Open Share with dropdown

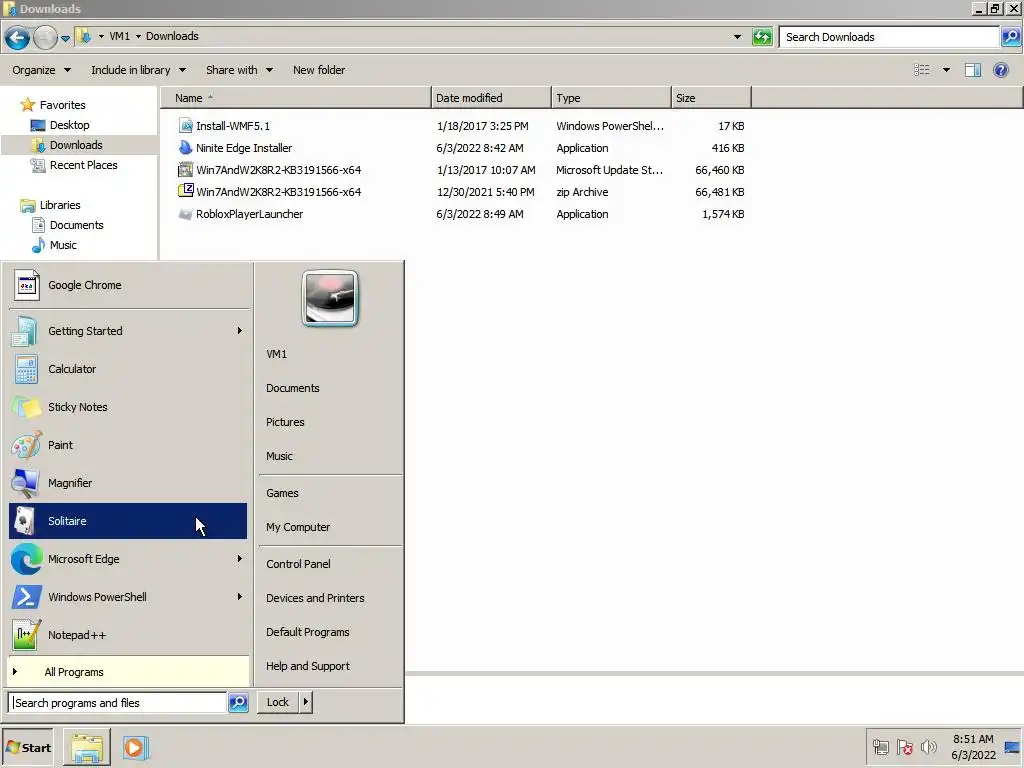pos(239,70)
